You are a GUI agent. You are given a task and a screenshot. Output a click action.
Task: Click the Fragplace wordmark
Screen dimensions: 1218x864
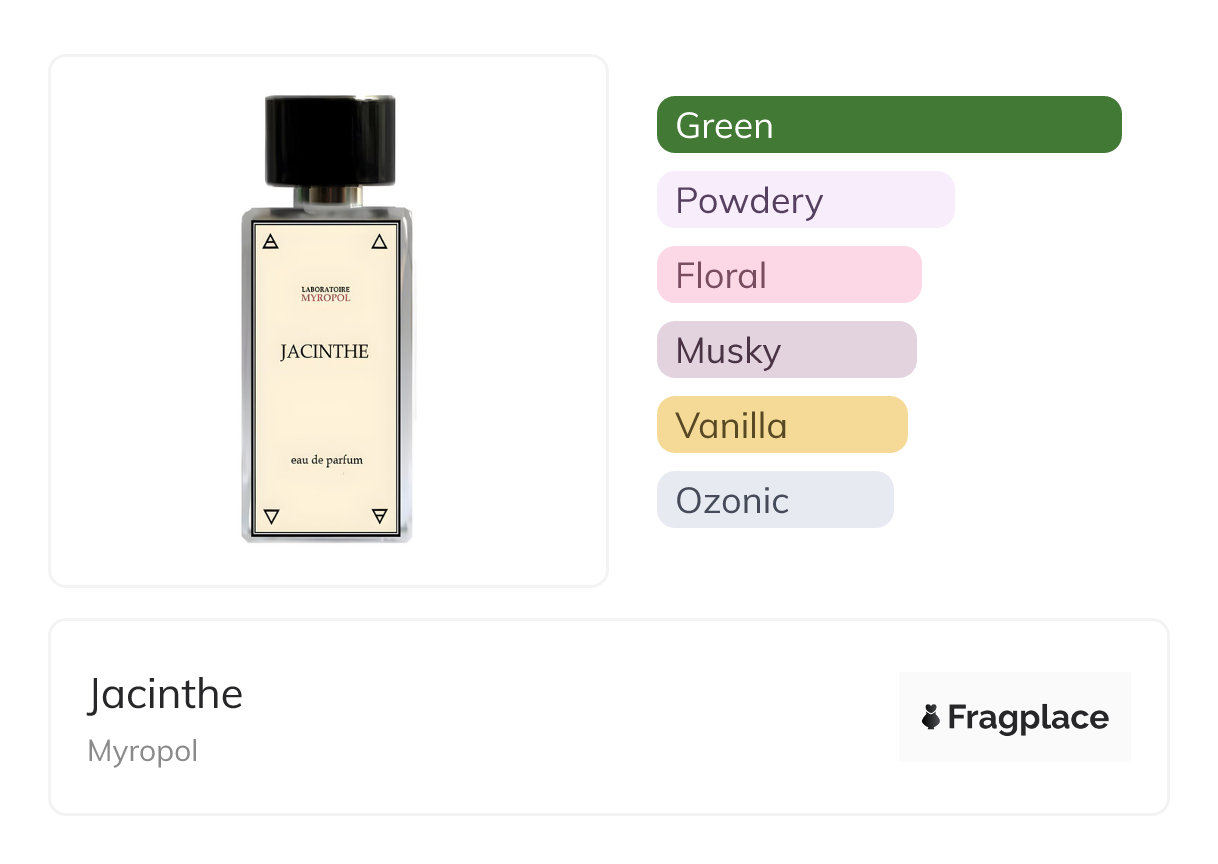(x=1028, y=717)
